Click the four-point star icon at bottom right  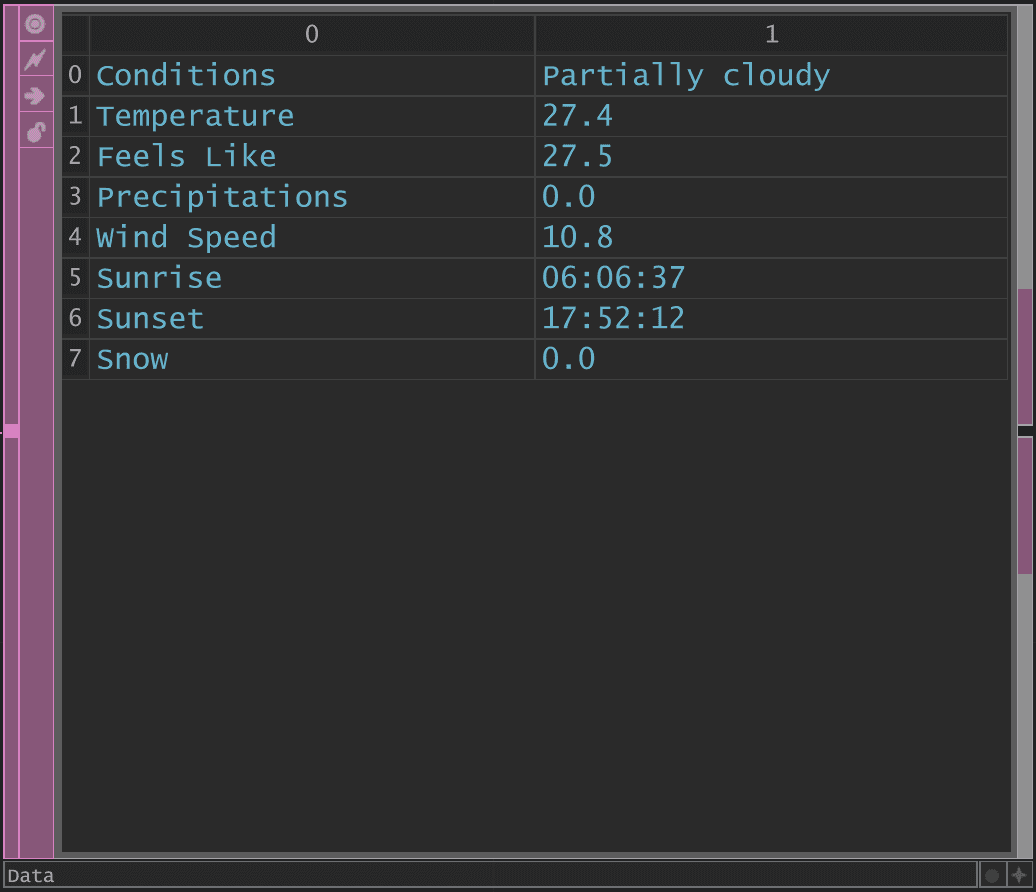pyautogui.click(x=1019, y=875)
